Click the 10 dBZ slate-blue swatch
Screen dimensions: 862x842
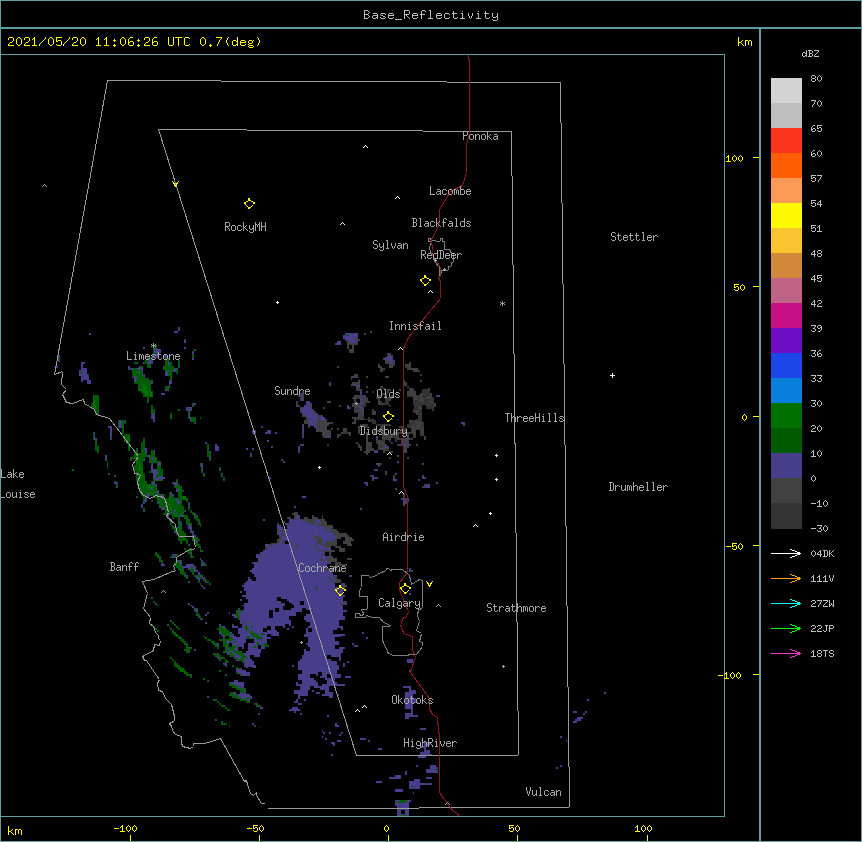tap(786, 466)
